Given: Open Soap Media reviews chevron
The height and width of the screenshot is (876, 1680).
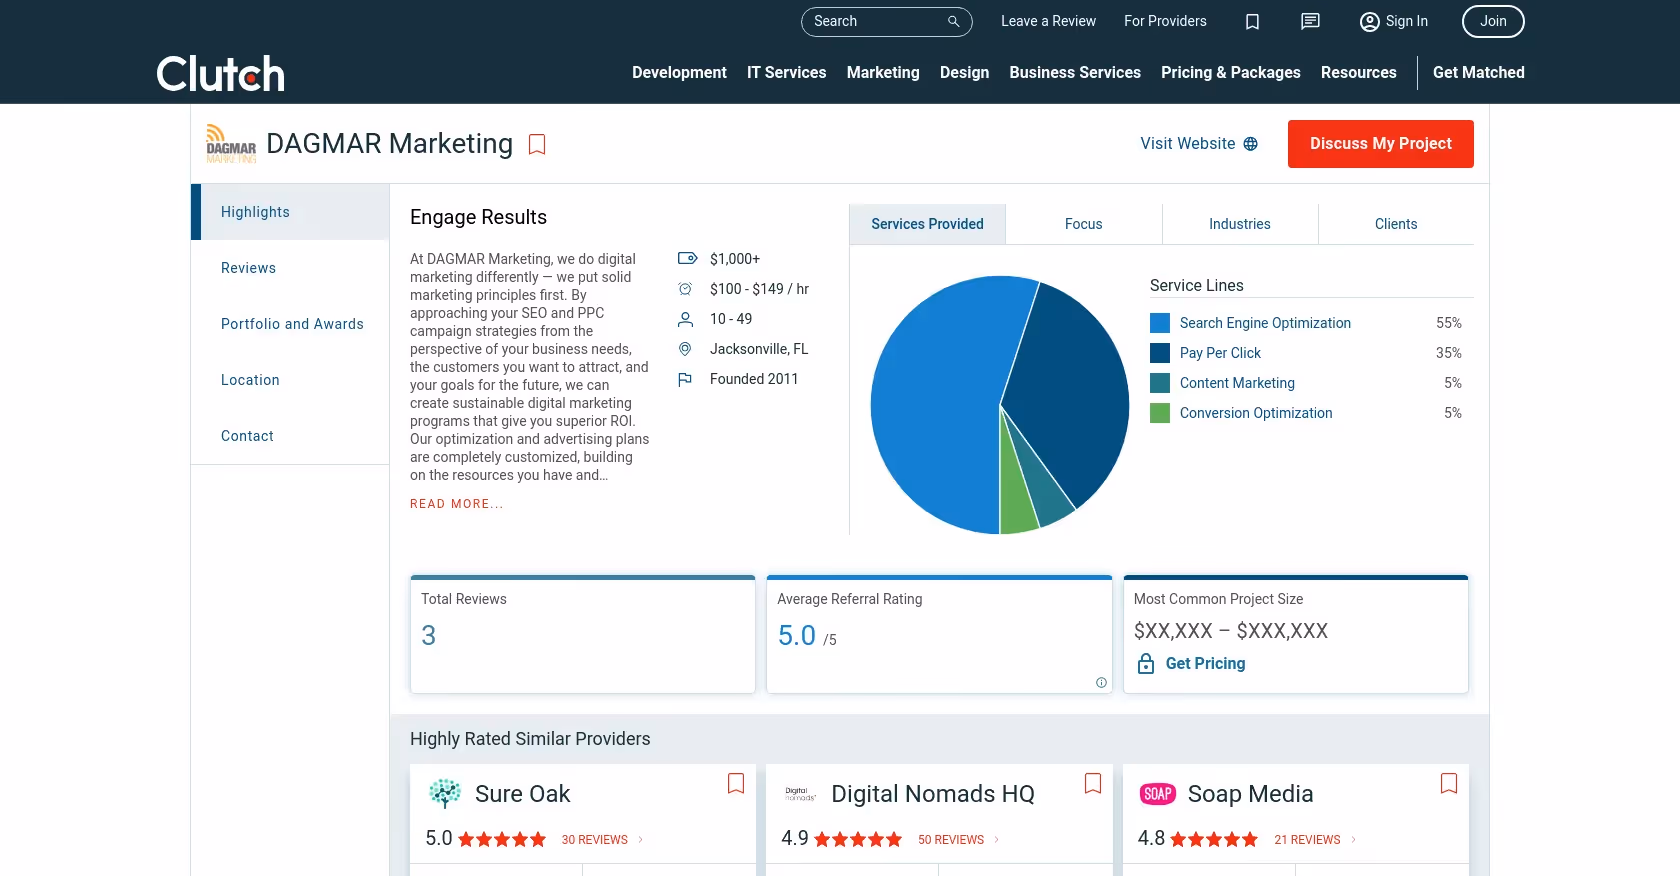Looking at the screenshot, I should coord(1354,840).
